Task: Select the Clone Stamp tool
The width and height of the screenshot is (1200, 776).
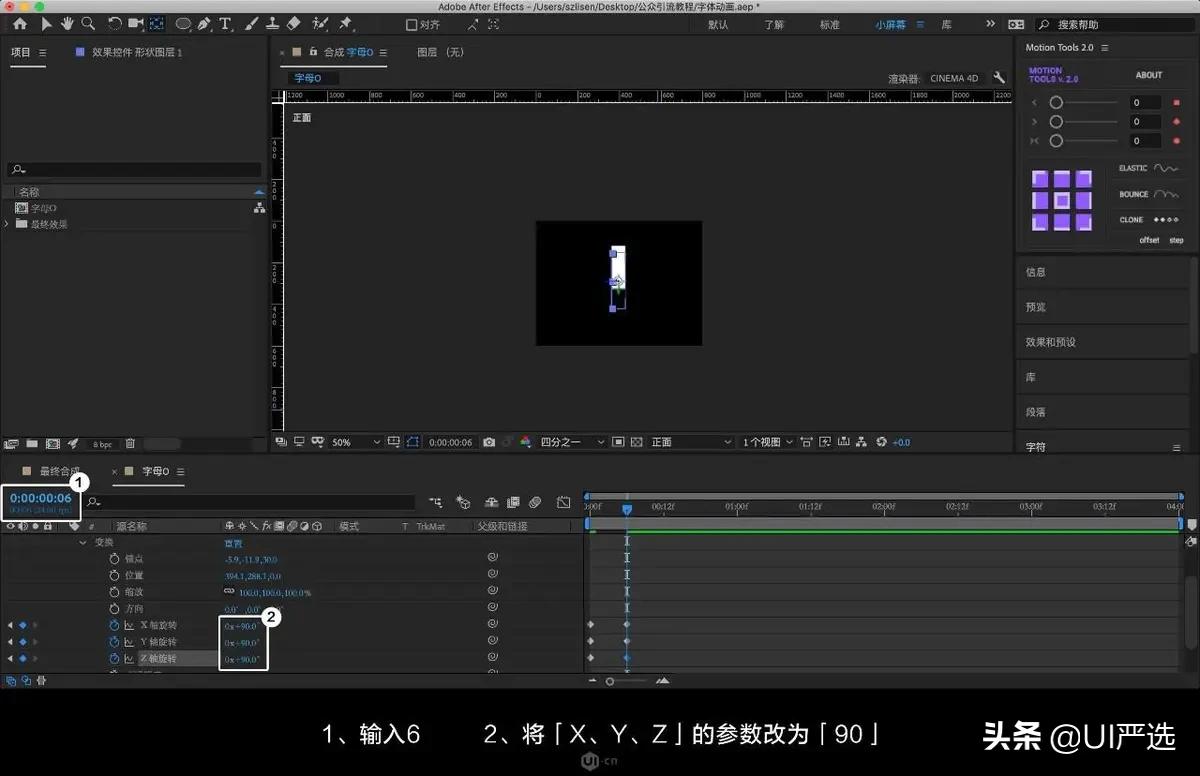Action: (x=272, y=24)
